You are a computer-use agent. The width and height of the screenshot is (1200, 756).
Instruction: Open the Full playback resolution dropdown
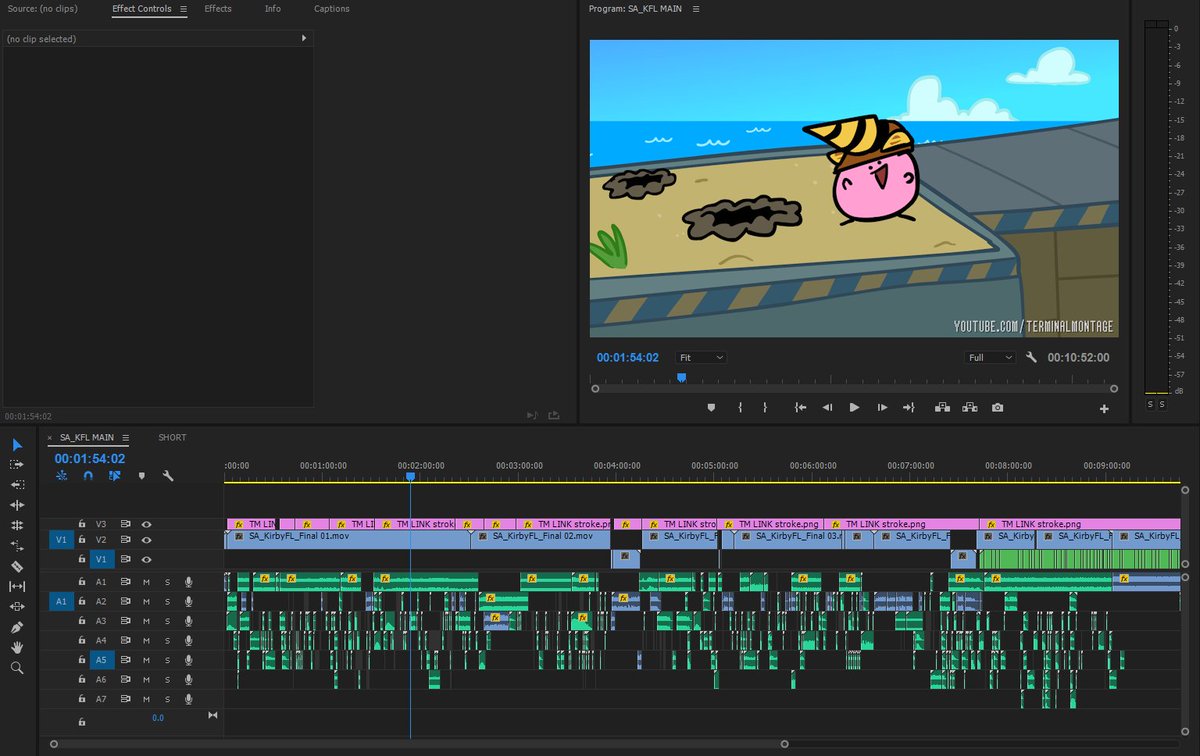[991, 357]
